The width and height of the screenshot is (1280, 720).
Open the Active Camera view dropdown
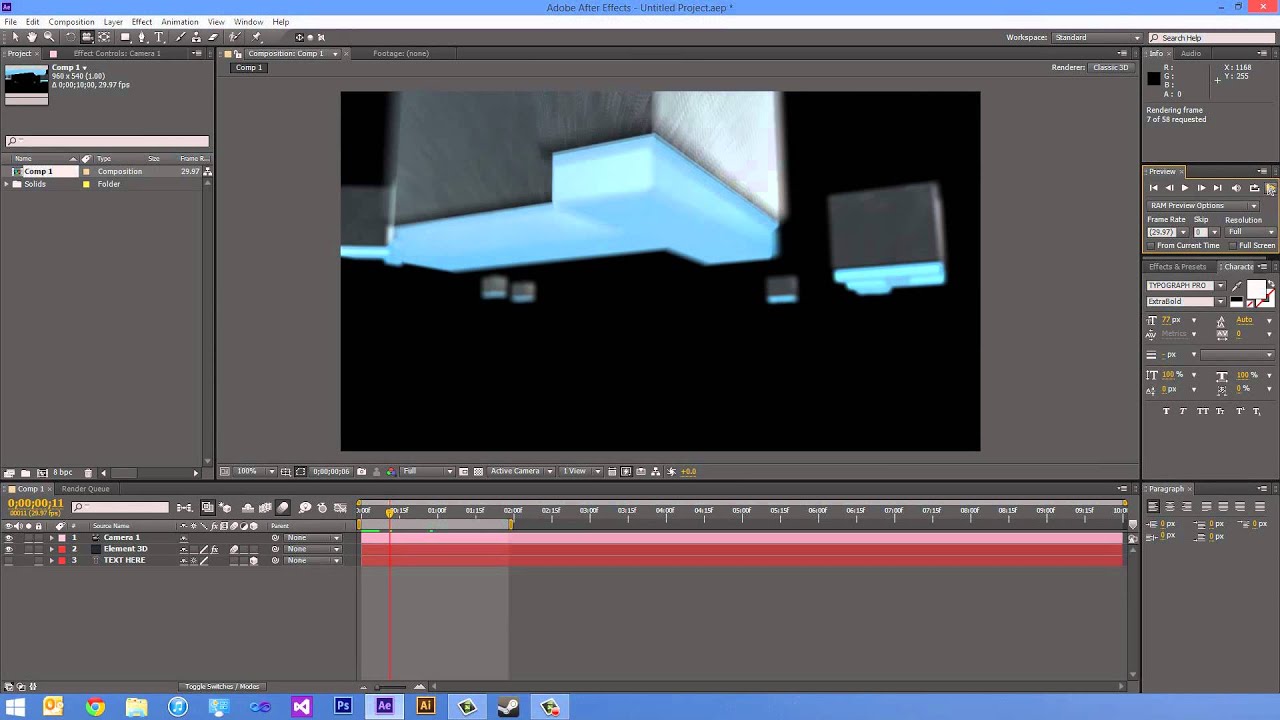coord(521,471)
